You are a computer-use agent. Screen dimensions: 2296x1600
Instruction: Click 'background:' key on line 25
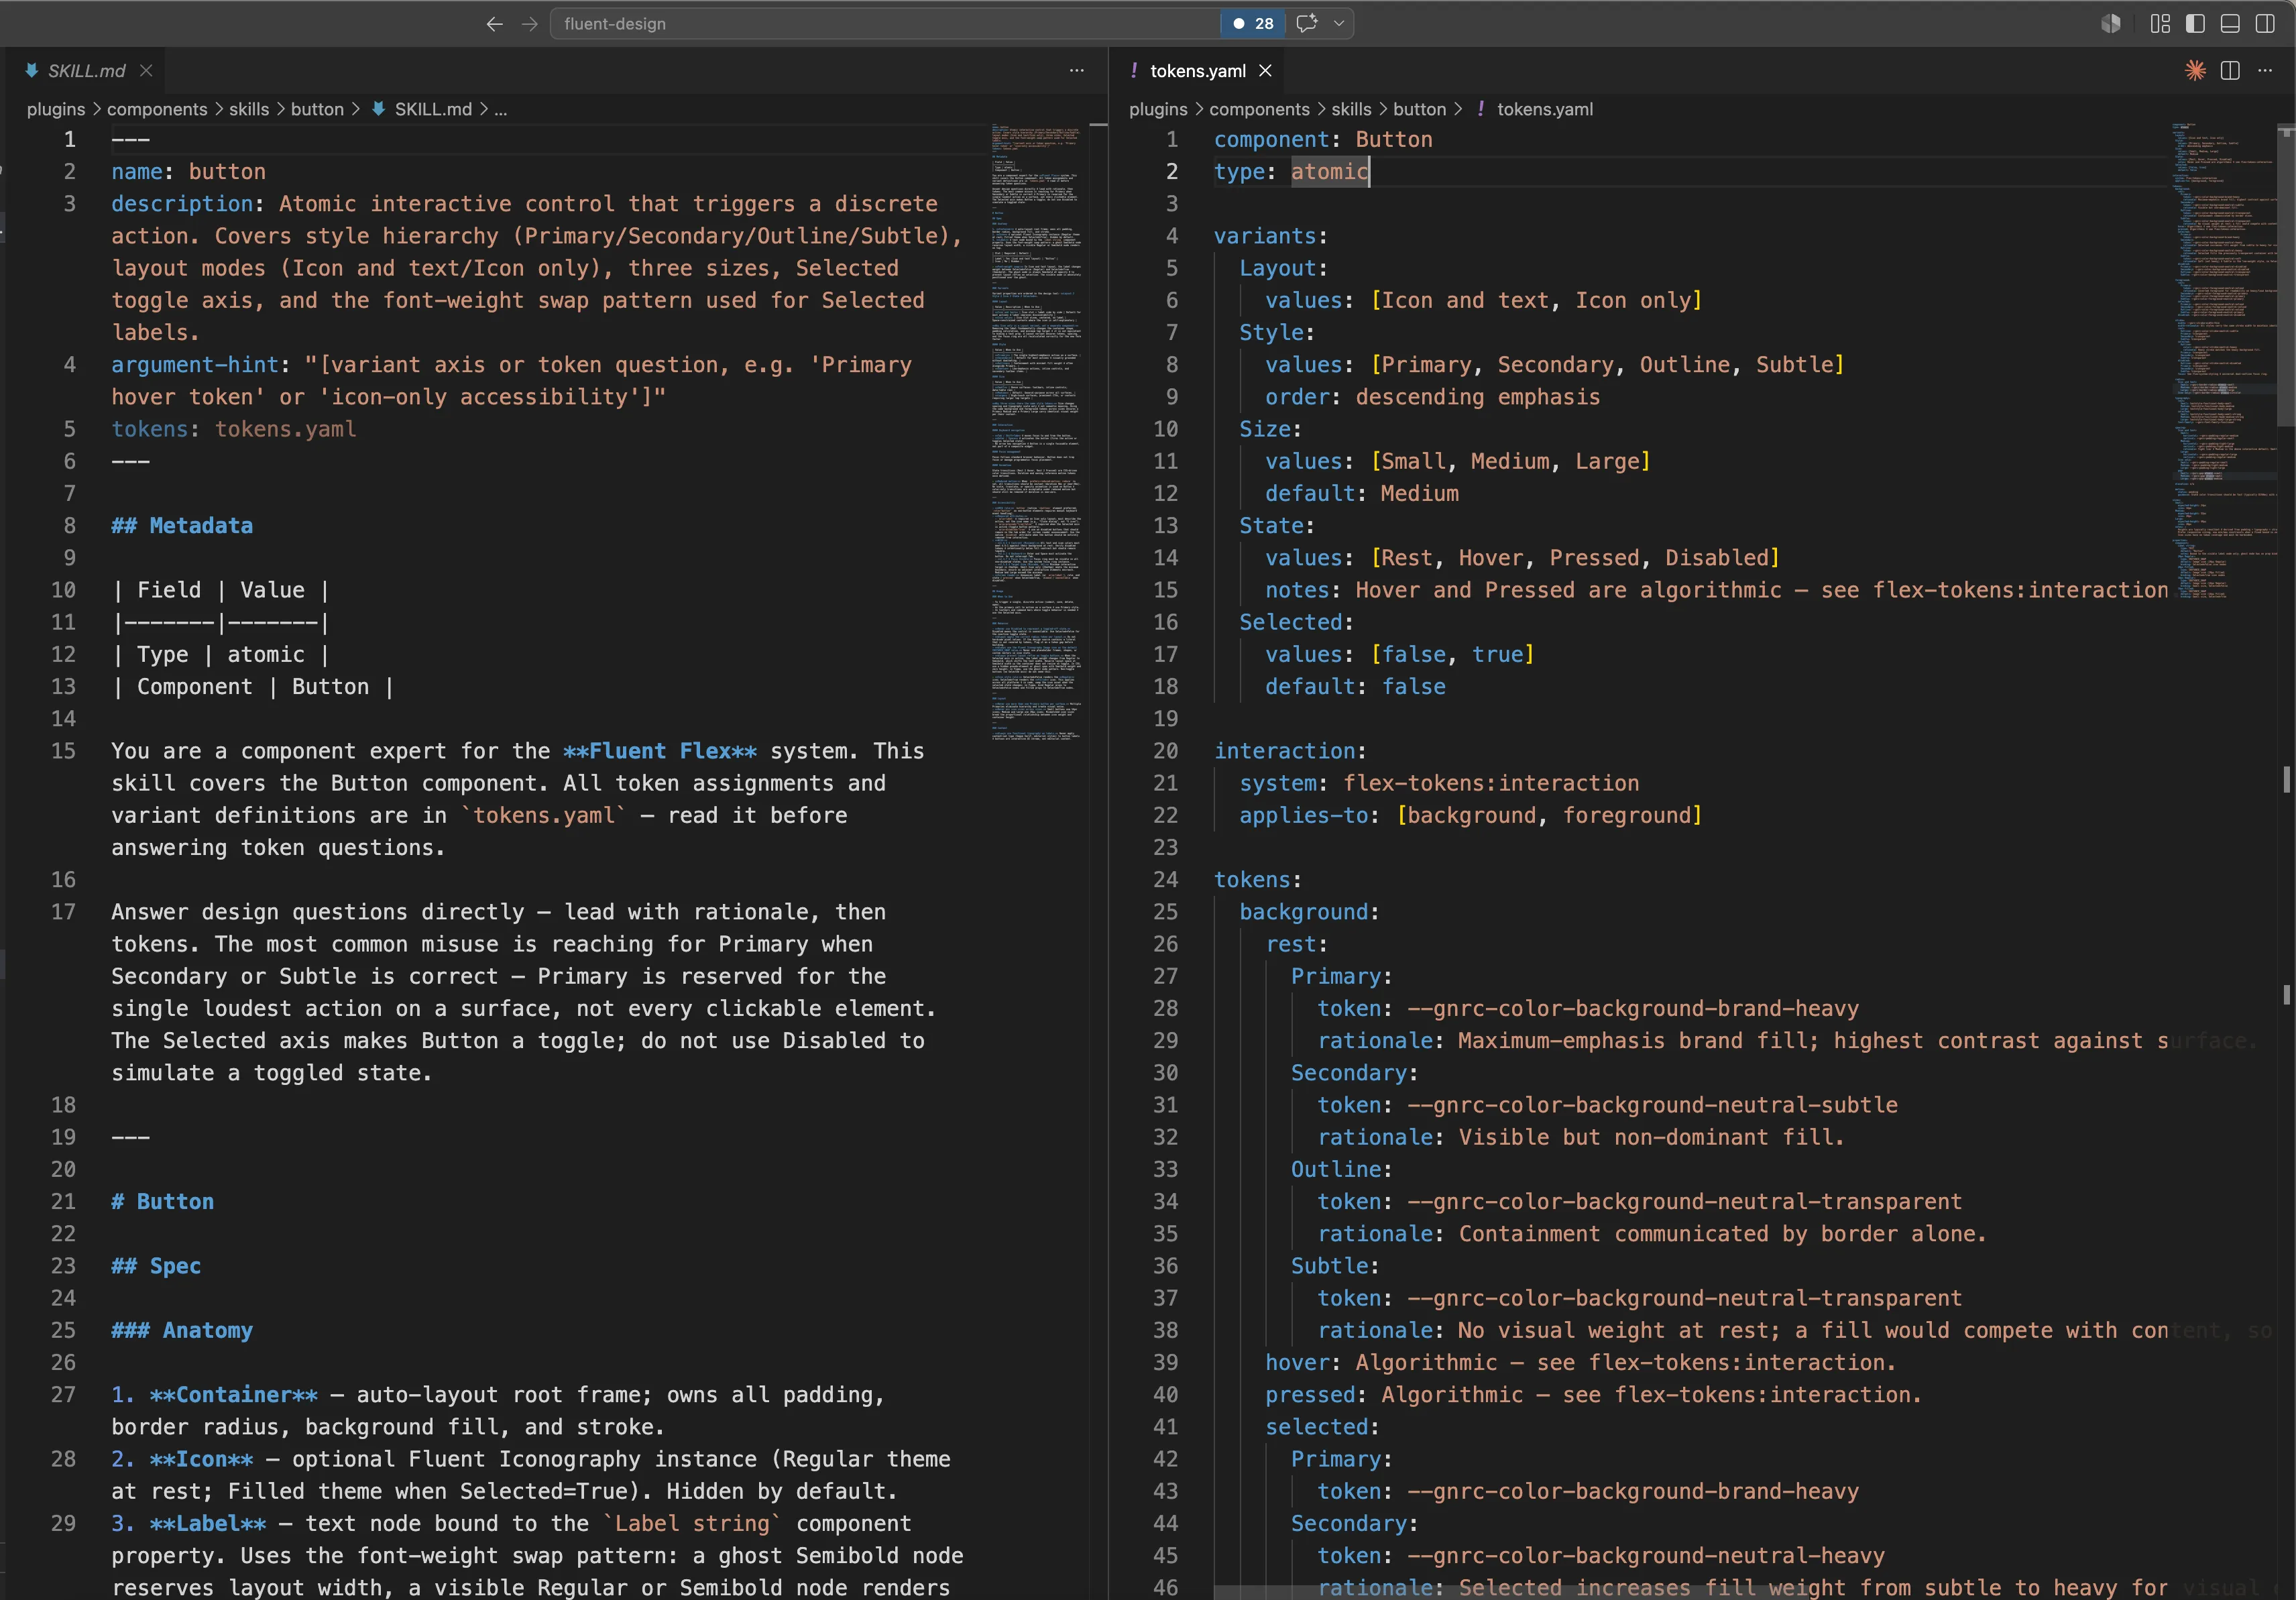tap(1309, 911)
